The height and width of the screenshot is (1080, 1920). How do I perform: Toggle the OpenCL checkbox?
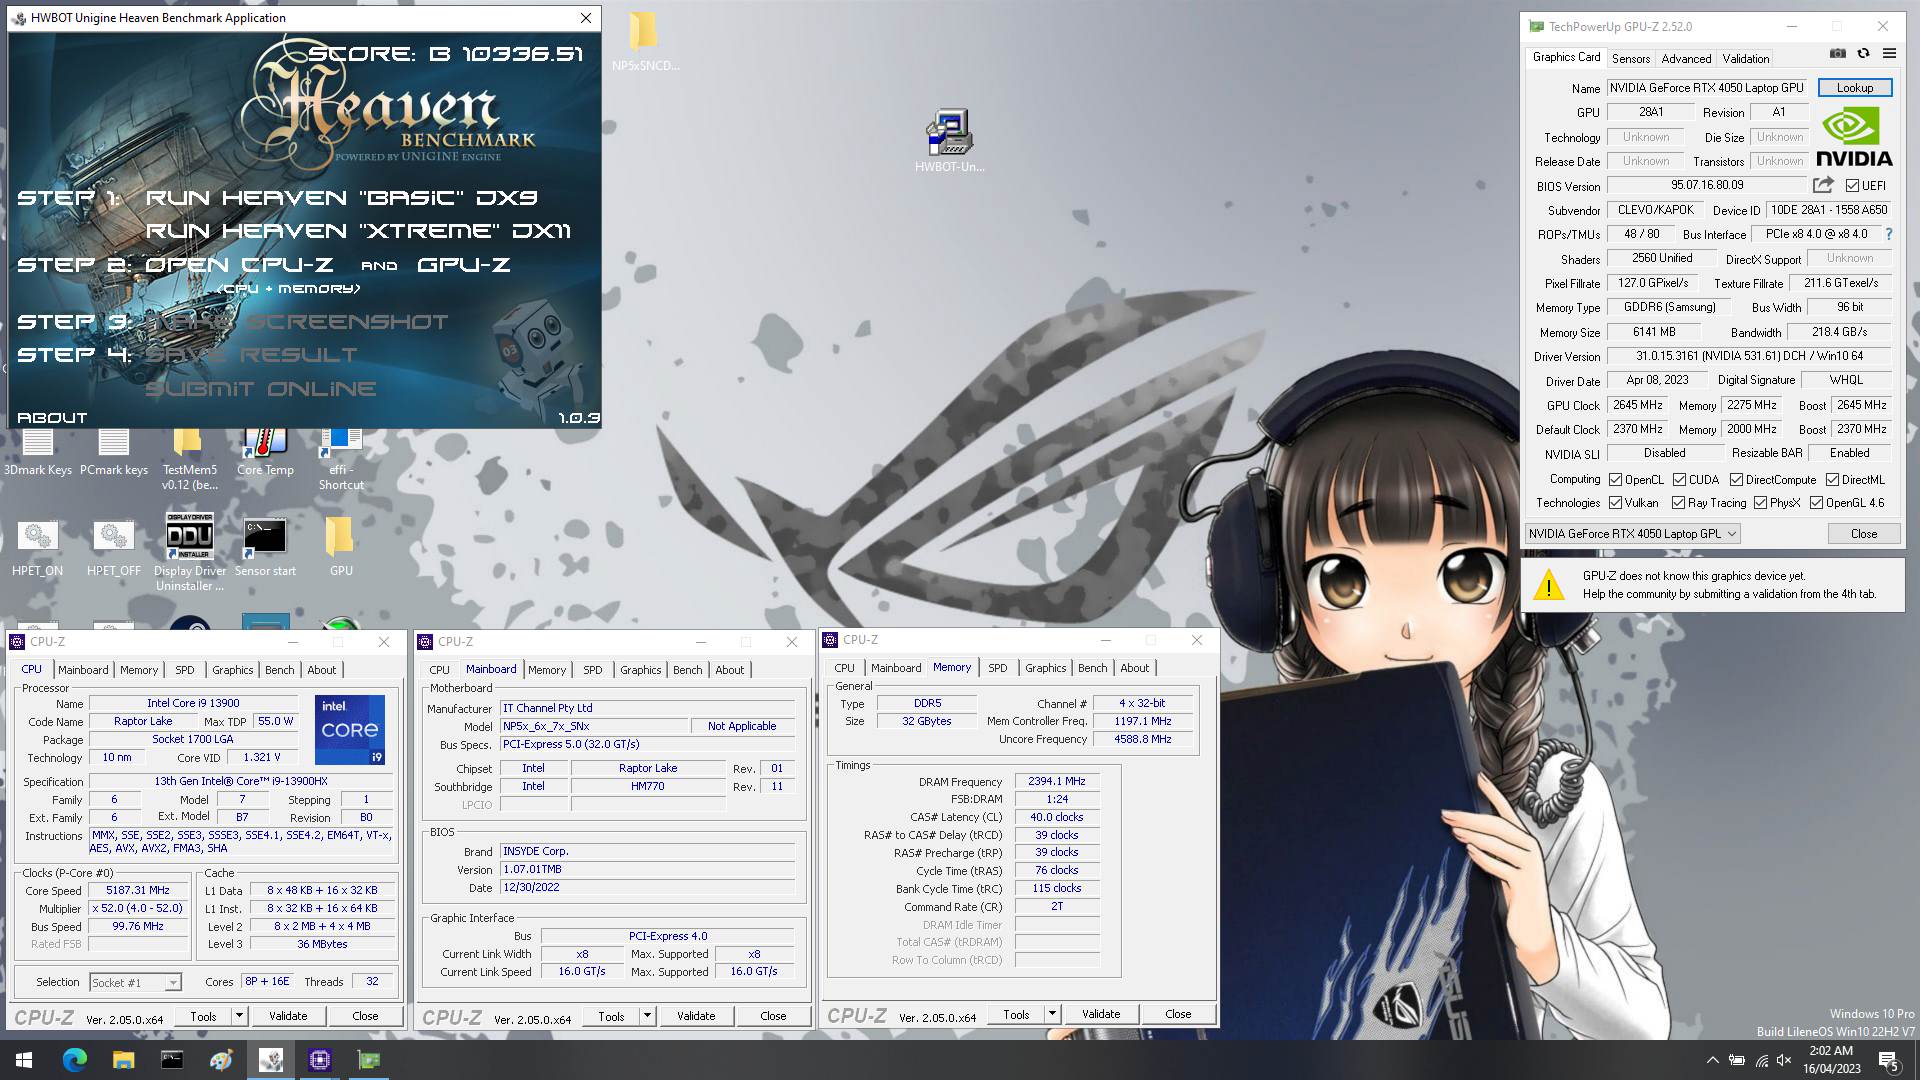(x=1615, y=480)
